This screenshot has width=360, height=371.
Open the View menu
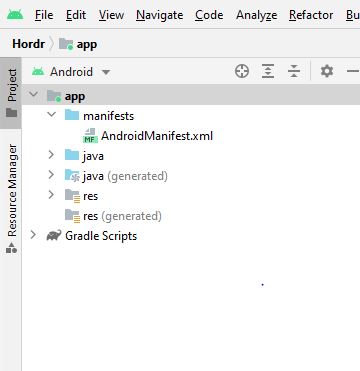[111, 15]
